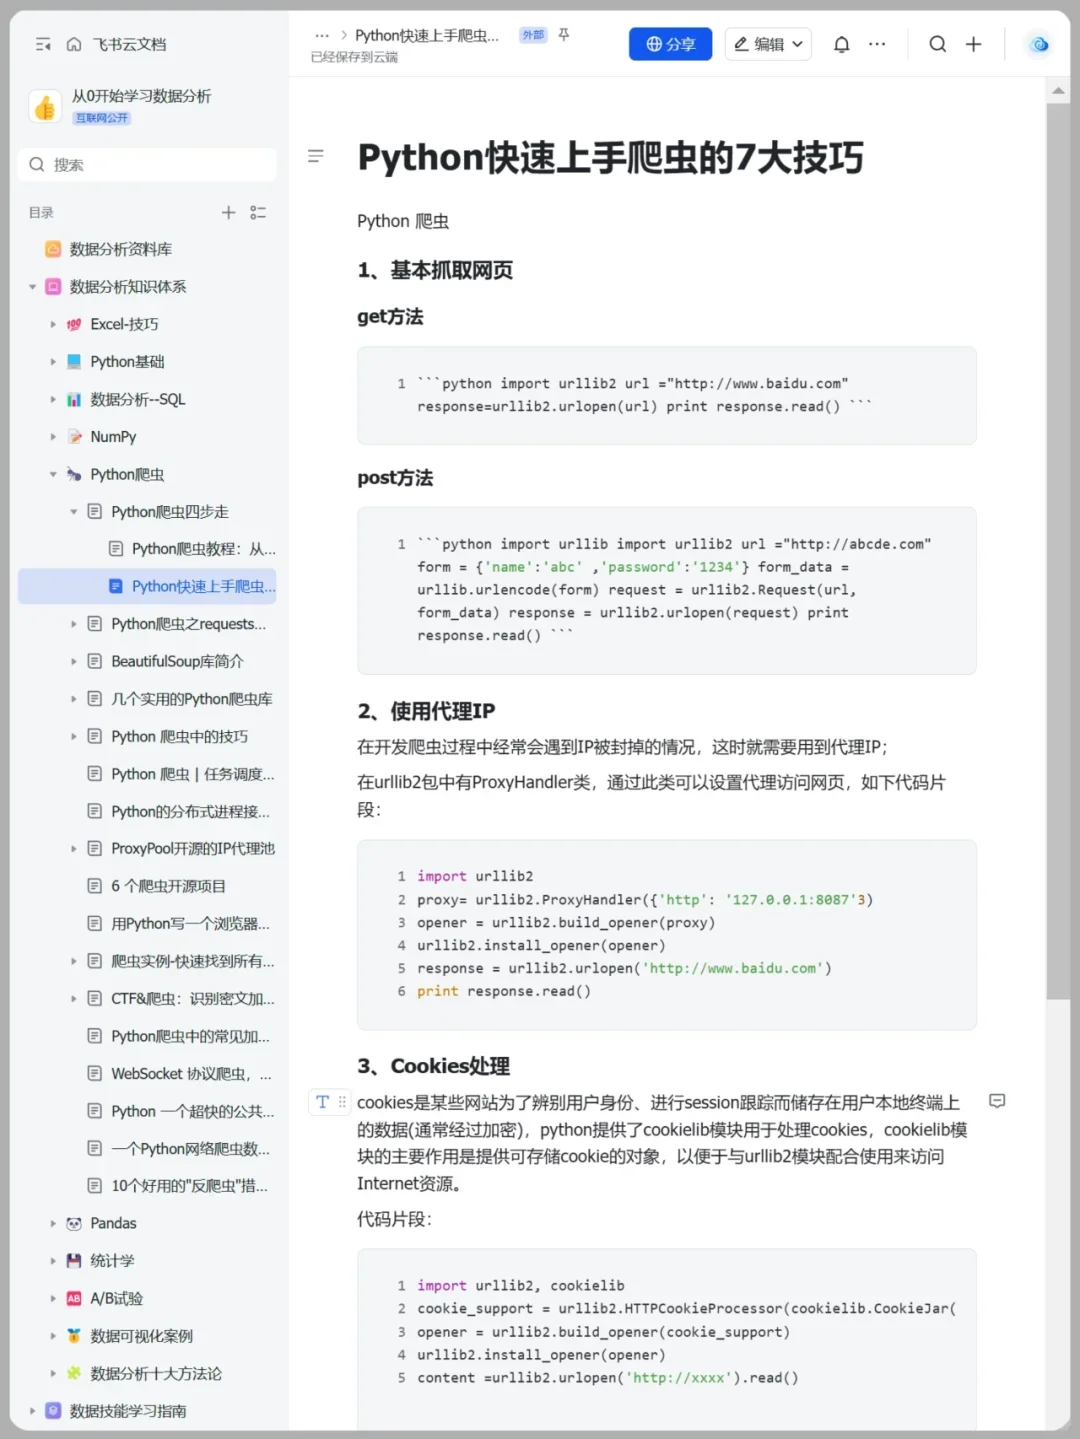The height and width of the screenshot is (1439, 1080).
Task: Open the 编辑 dropdown arrow
Action: tap(795, 44)
